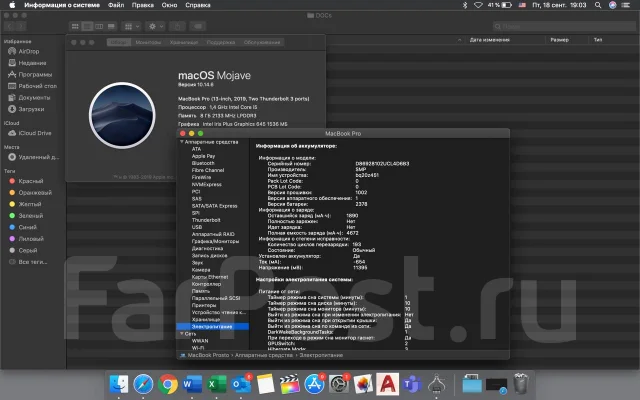Open the Apple menu
The image size is (640, 400).
pyautogui.click(x=12, y=5)
